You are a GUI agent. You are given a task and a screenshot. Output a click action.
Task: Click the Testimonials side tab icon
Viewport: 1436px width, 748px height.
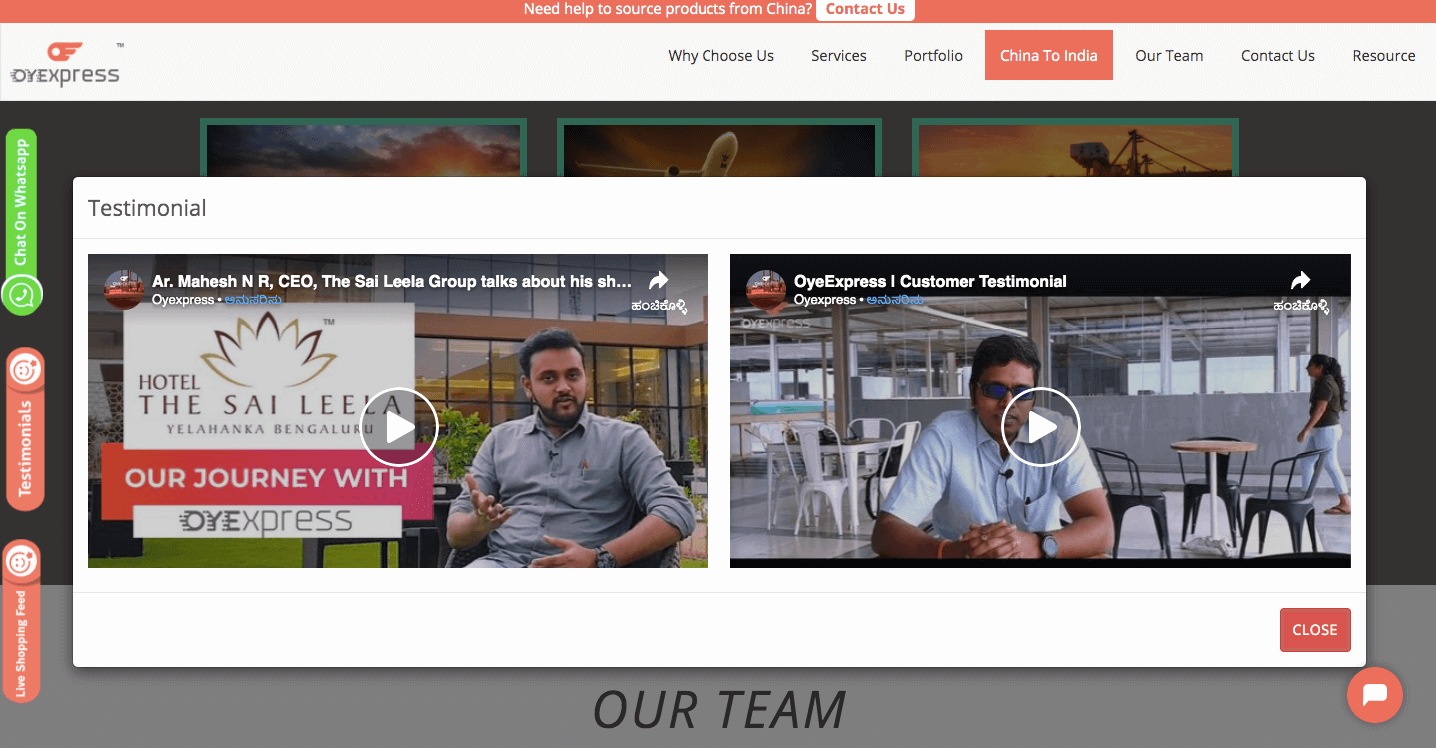(x=25, y=371)
